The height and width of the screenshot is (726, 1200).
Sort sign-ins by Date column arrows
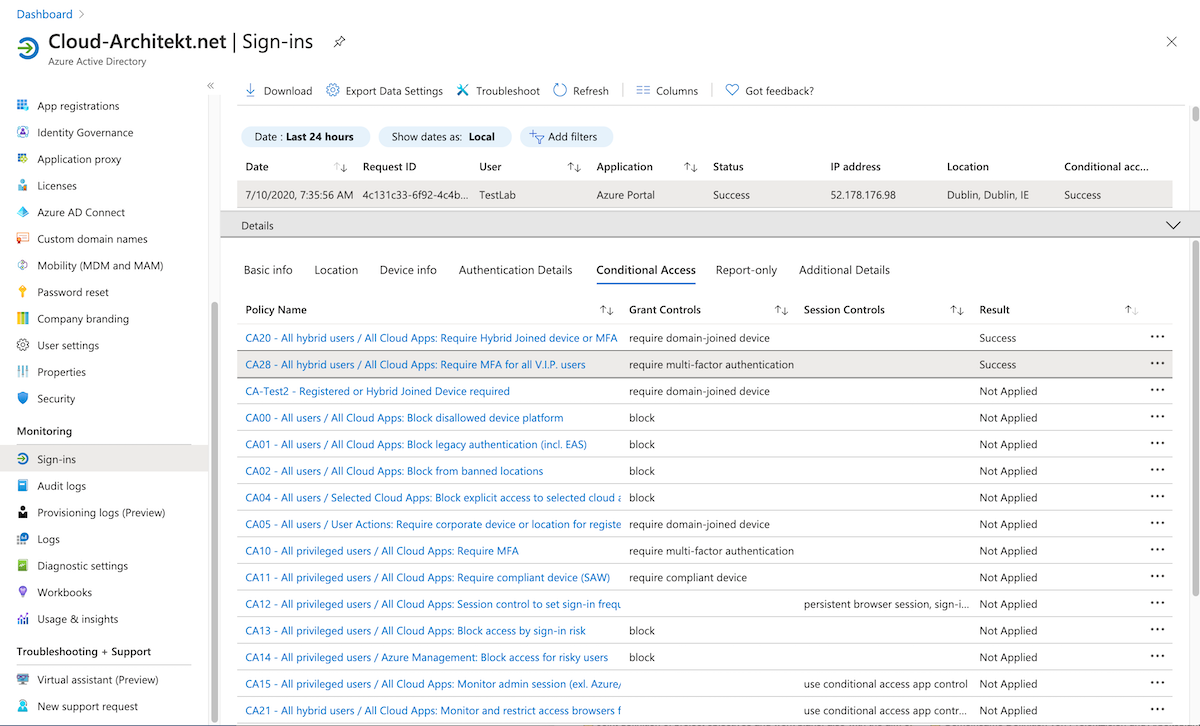[340, 167]
